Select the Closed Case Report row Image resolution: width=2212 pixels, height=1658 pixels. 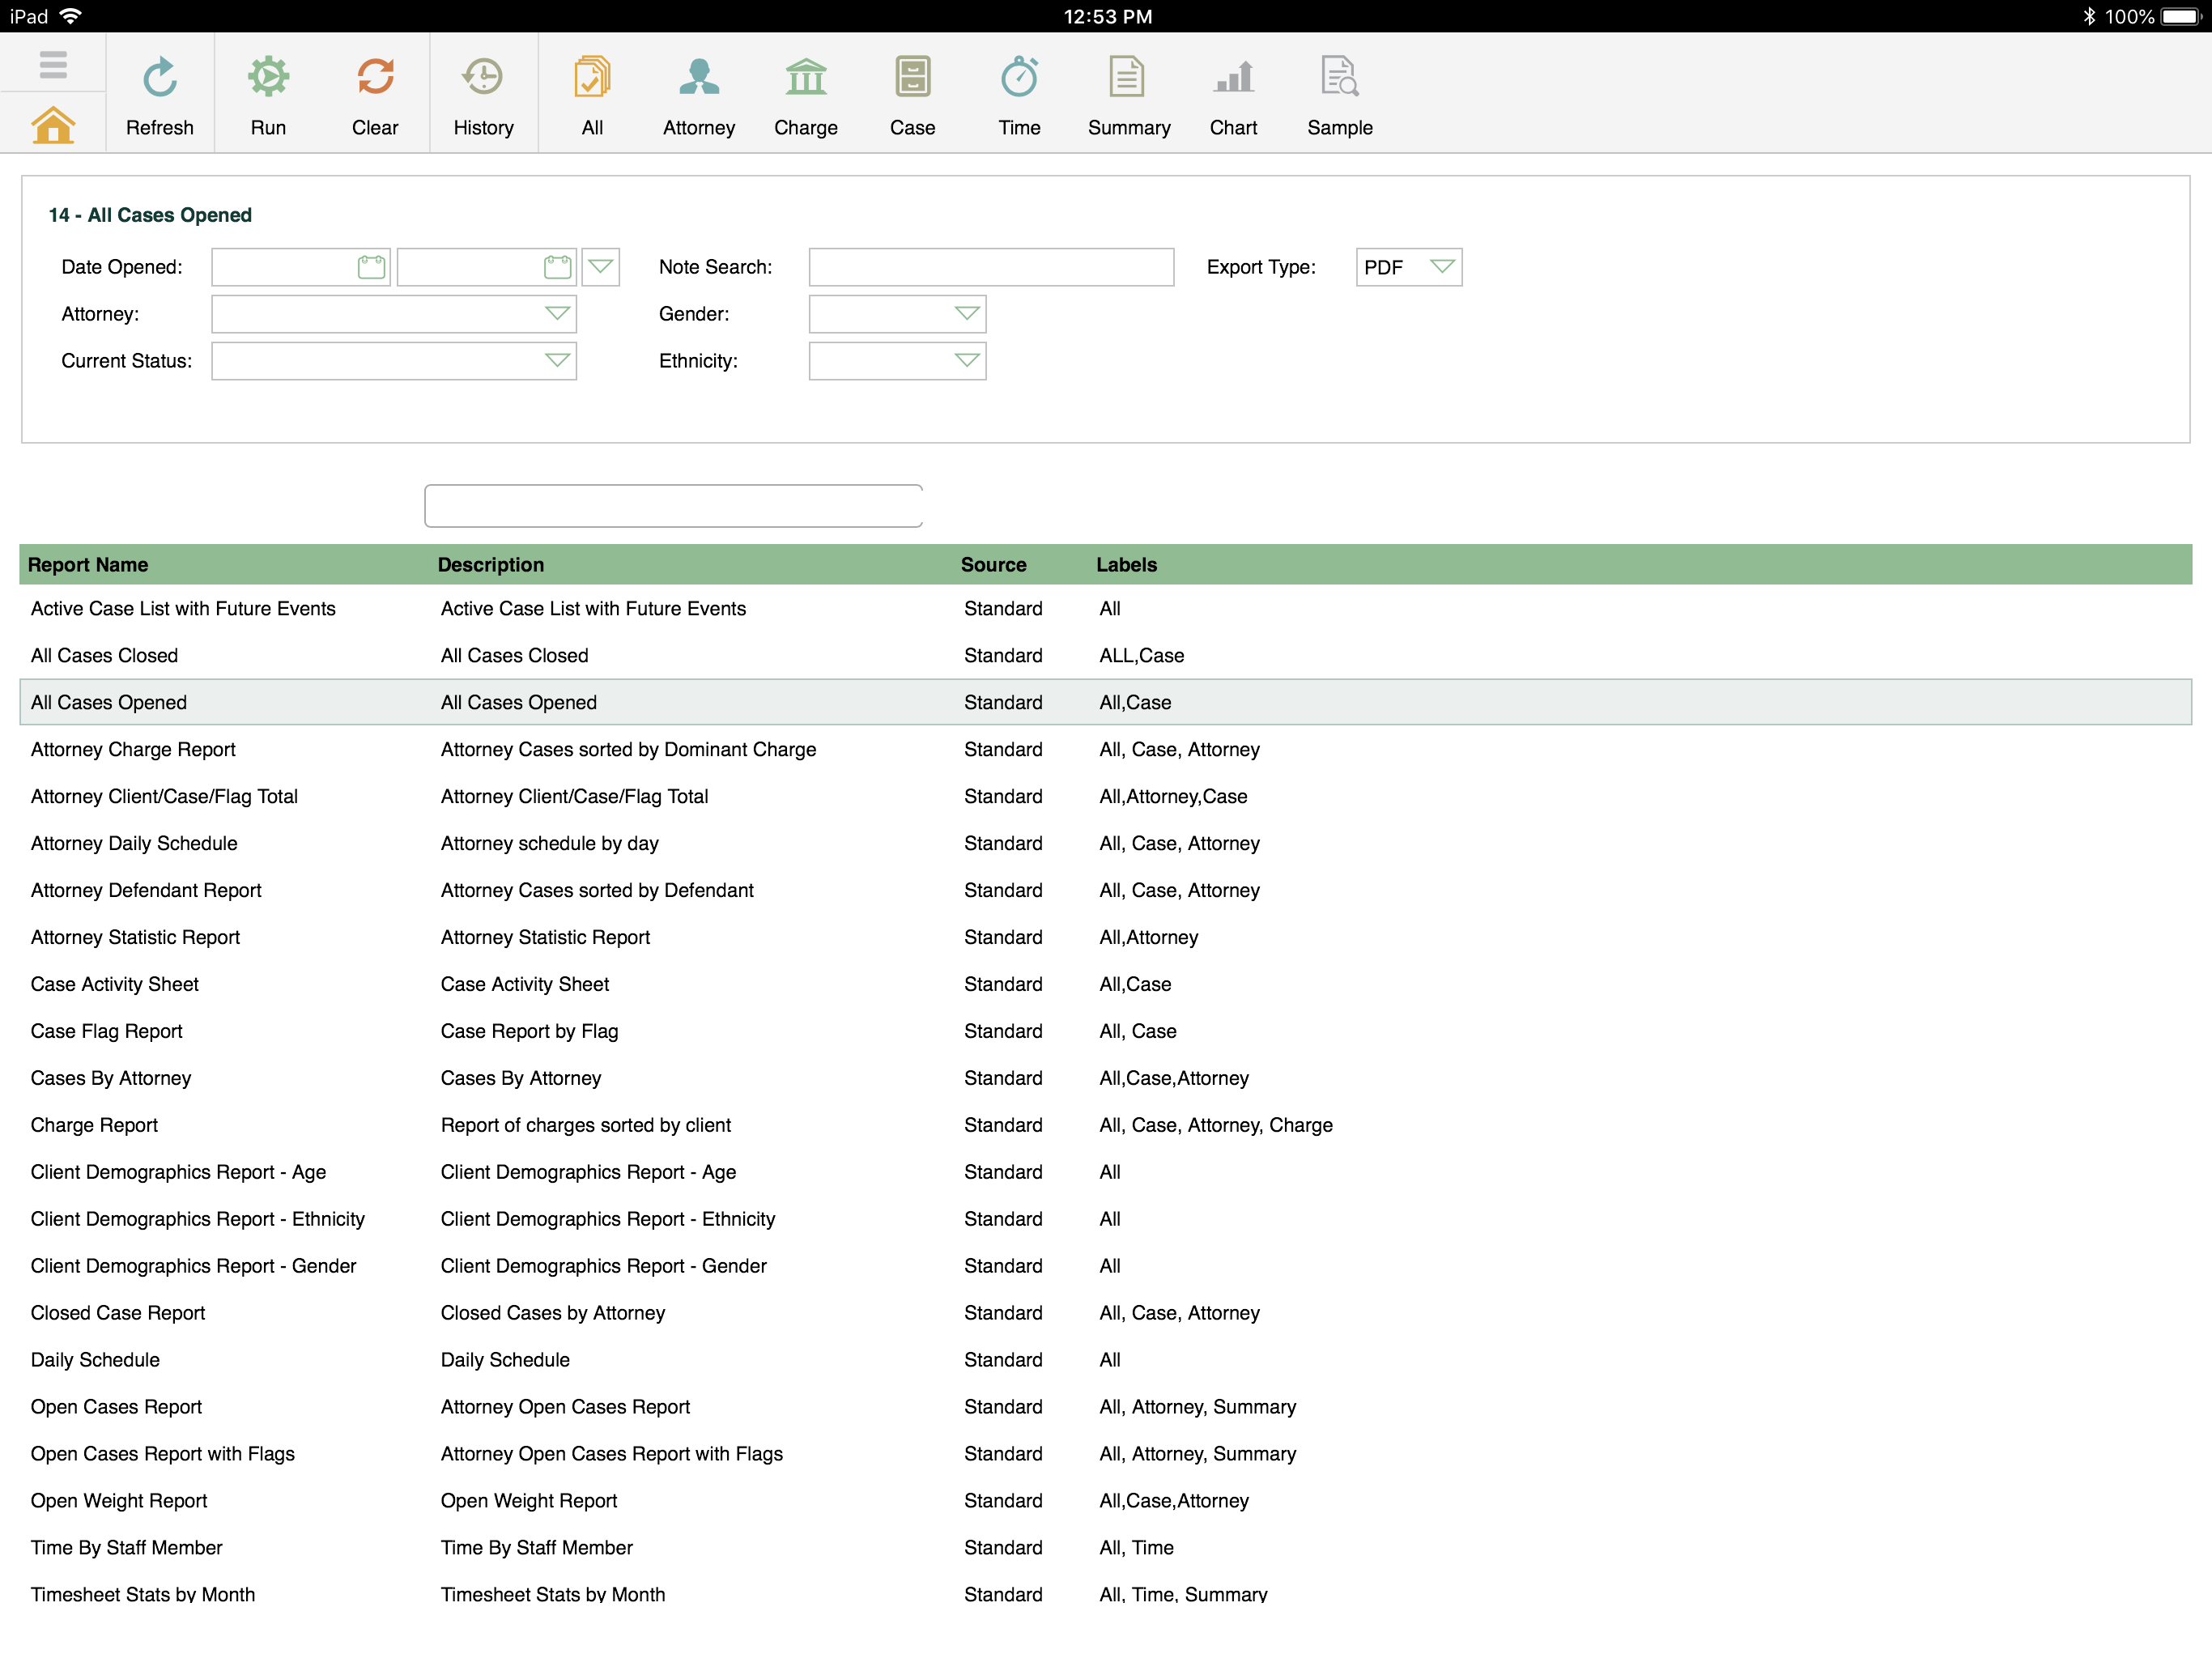point(1106,1313)
